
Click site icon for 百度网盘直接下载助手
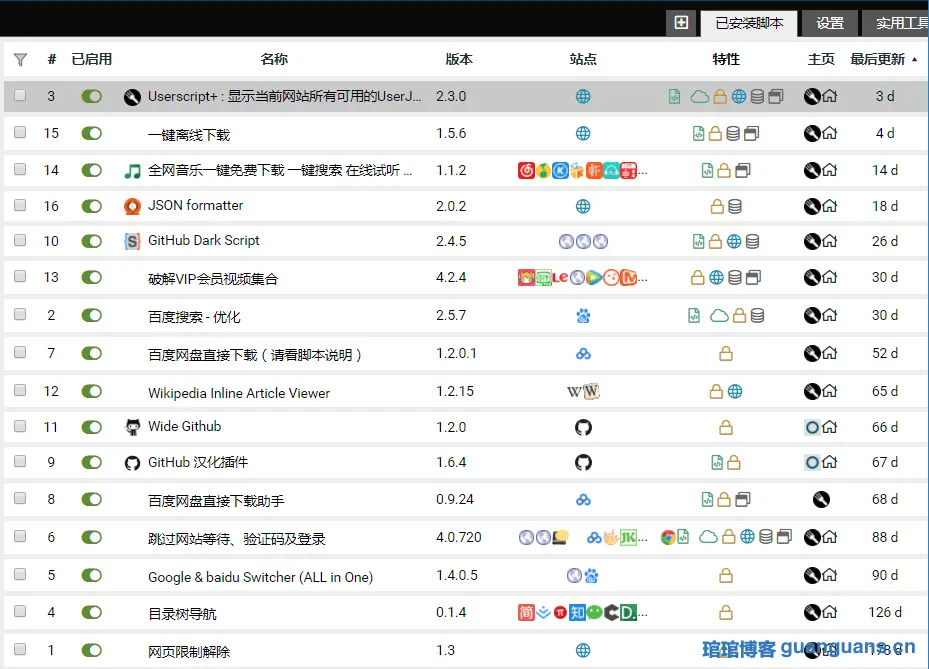[583, 500]
